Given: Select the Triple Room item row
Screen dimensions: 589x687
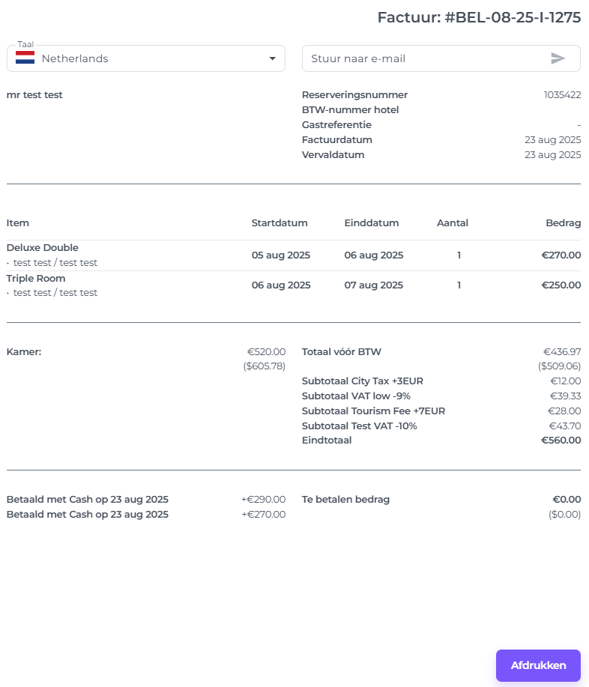Looking at the screenshot, I should click(294, 285).
